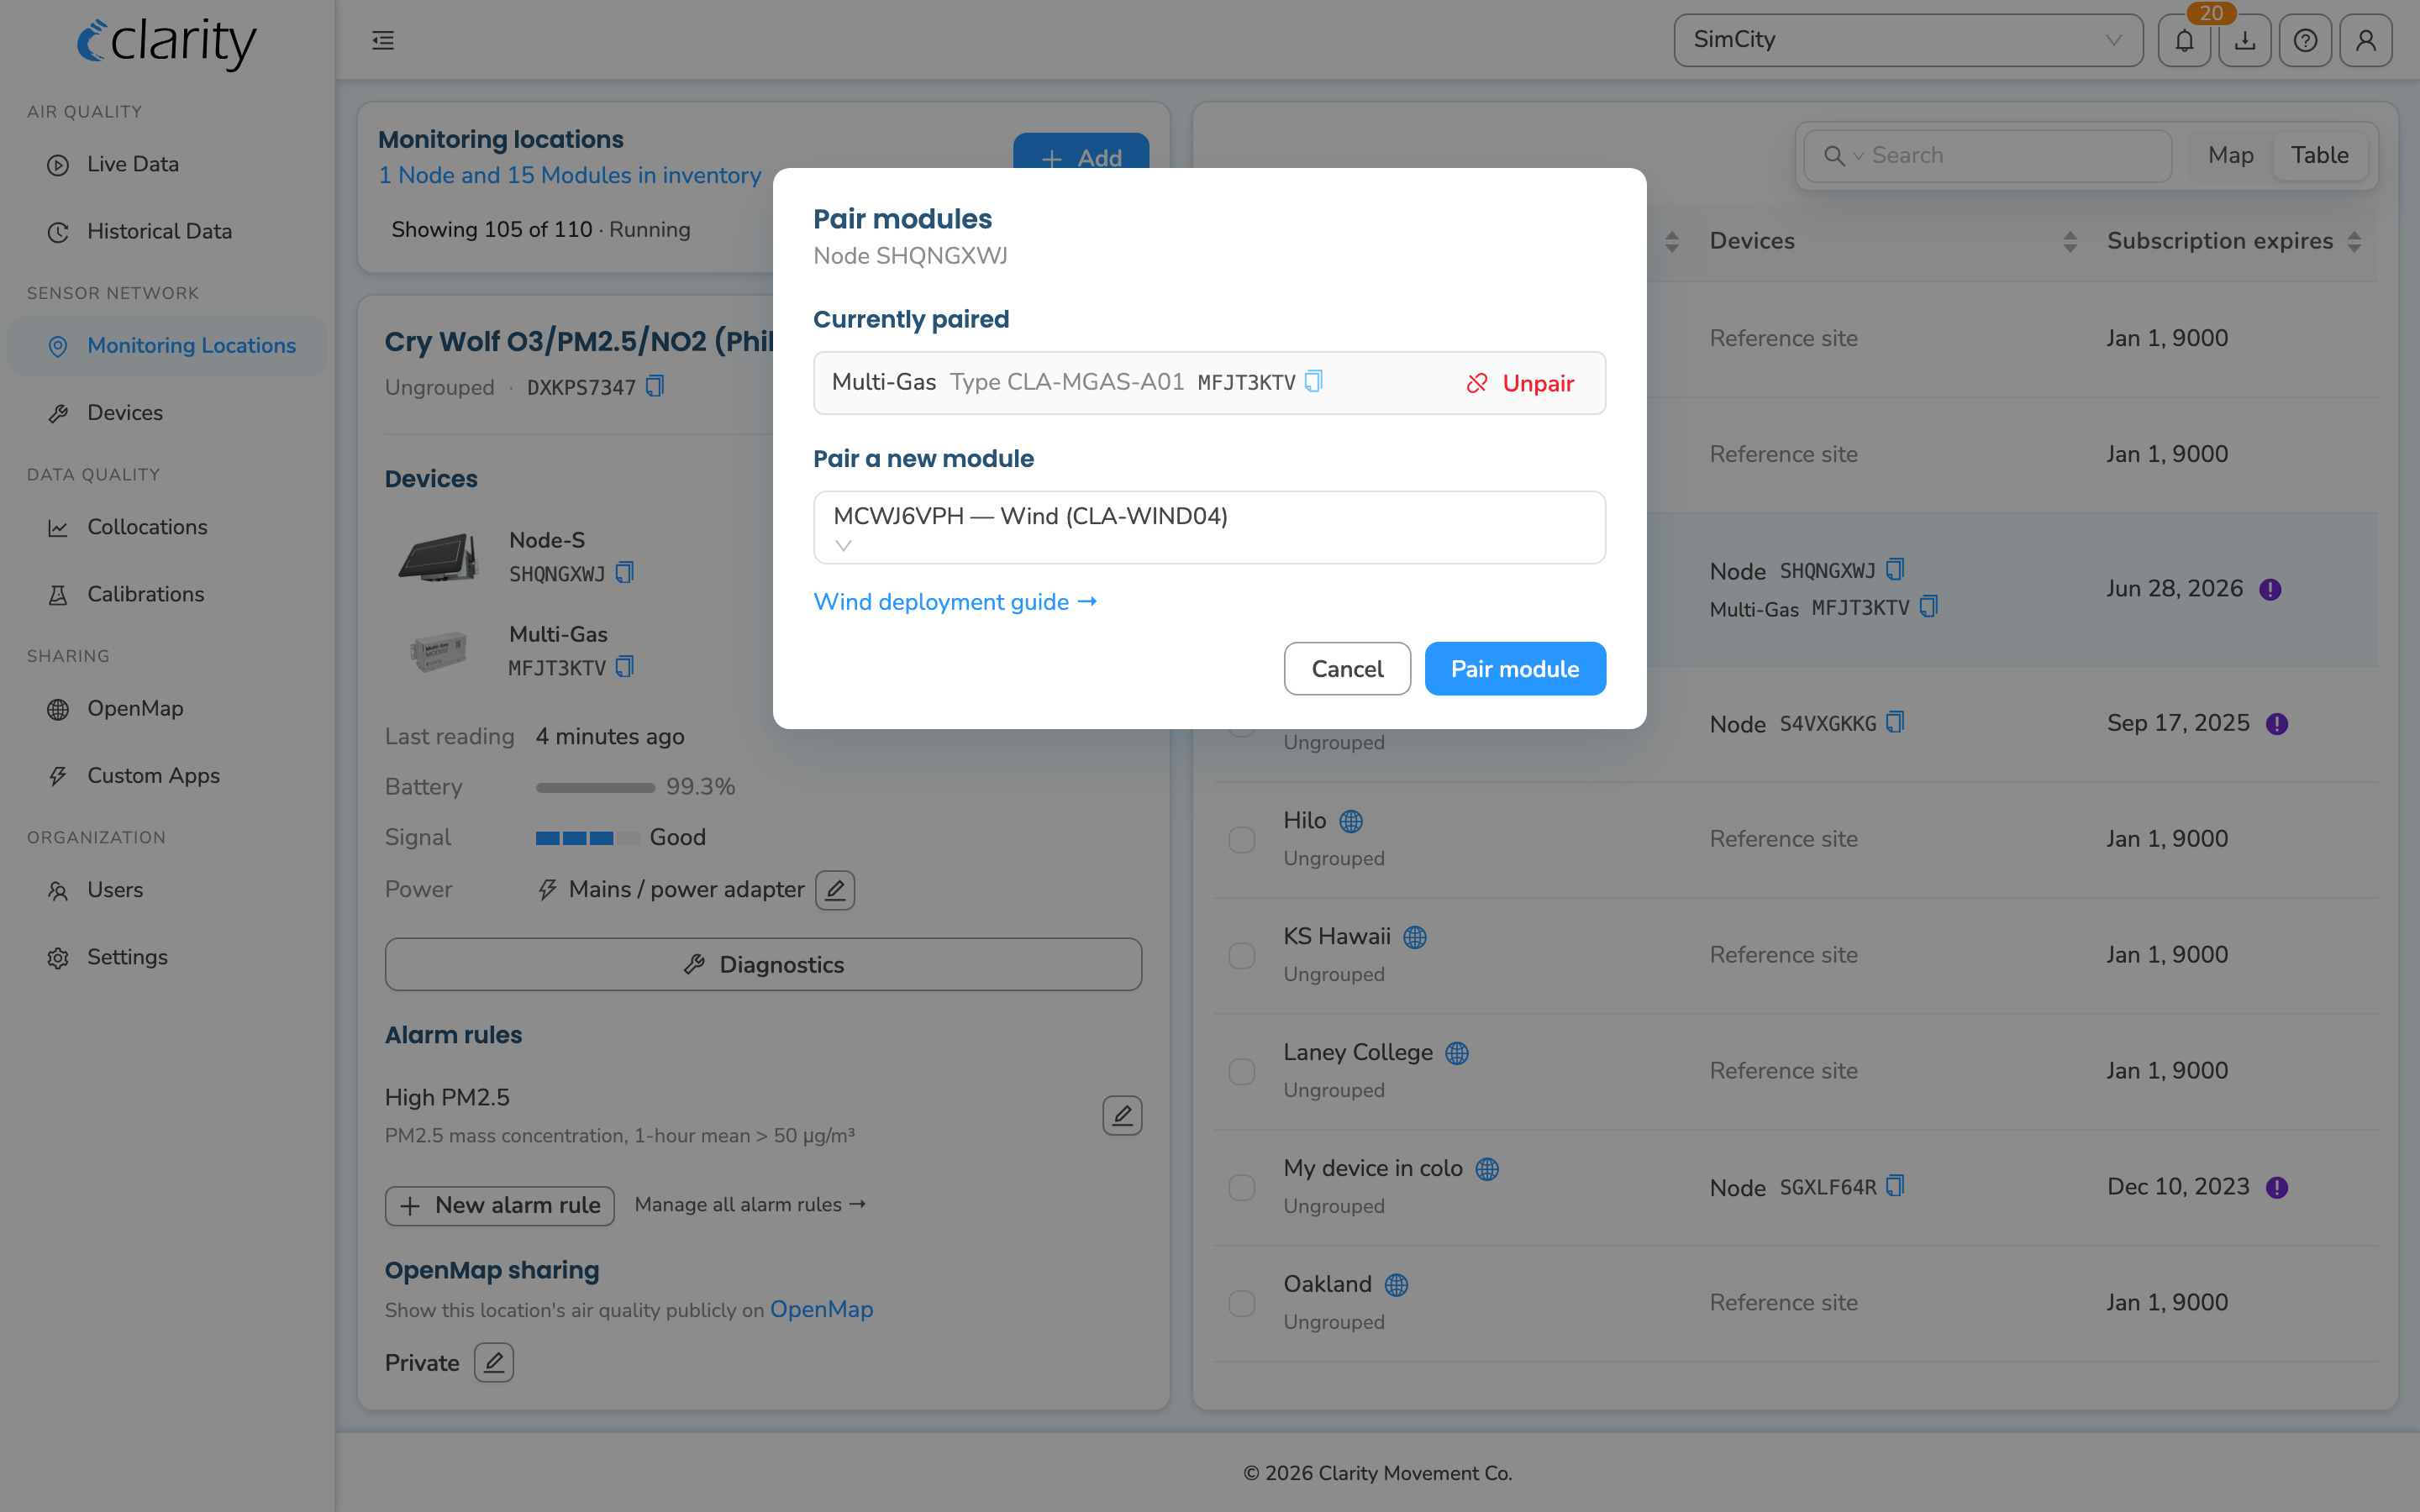Select the Hilo row checkbox
The height and width of the screenshot is (1512, 2420).
tap(1242, 839)
